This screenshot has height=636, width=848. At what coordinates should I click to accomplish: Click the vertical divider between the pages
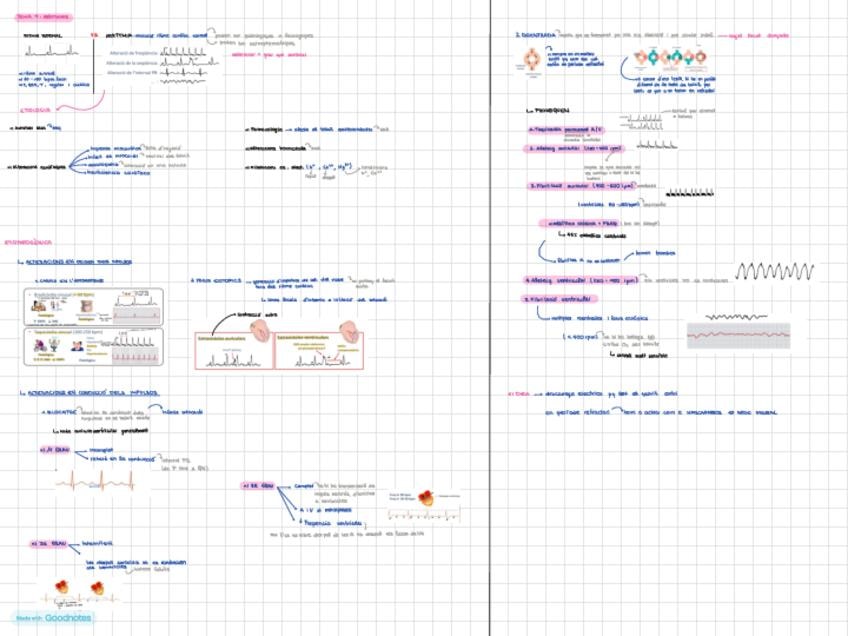[x=490, y=318]
